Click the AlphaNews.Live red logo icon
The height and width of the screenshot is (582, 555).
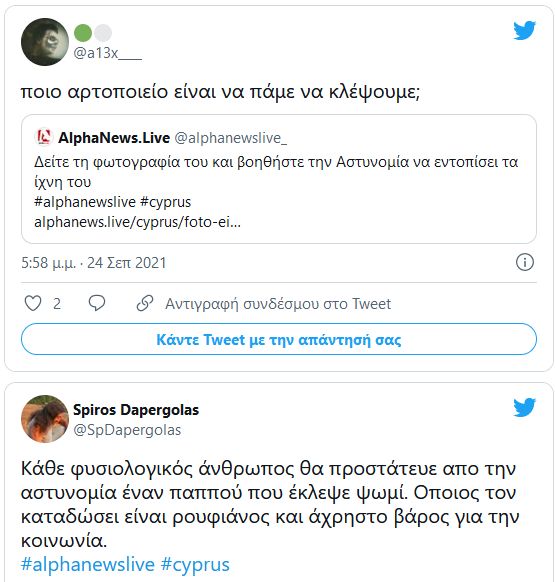[43, 137]
